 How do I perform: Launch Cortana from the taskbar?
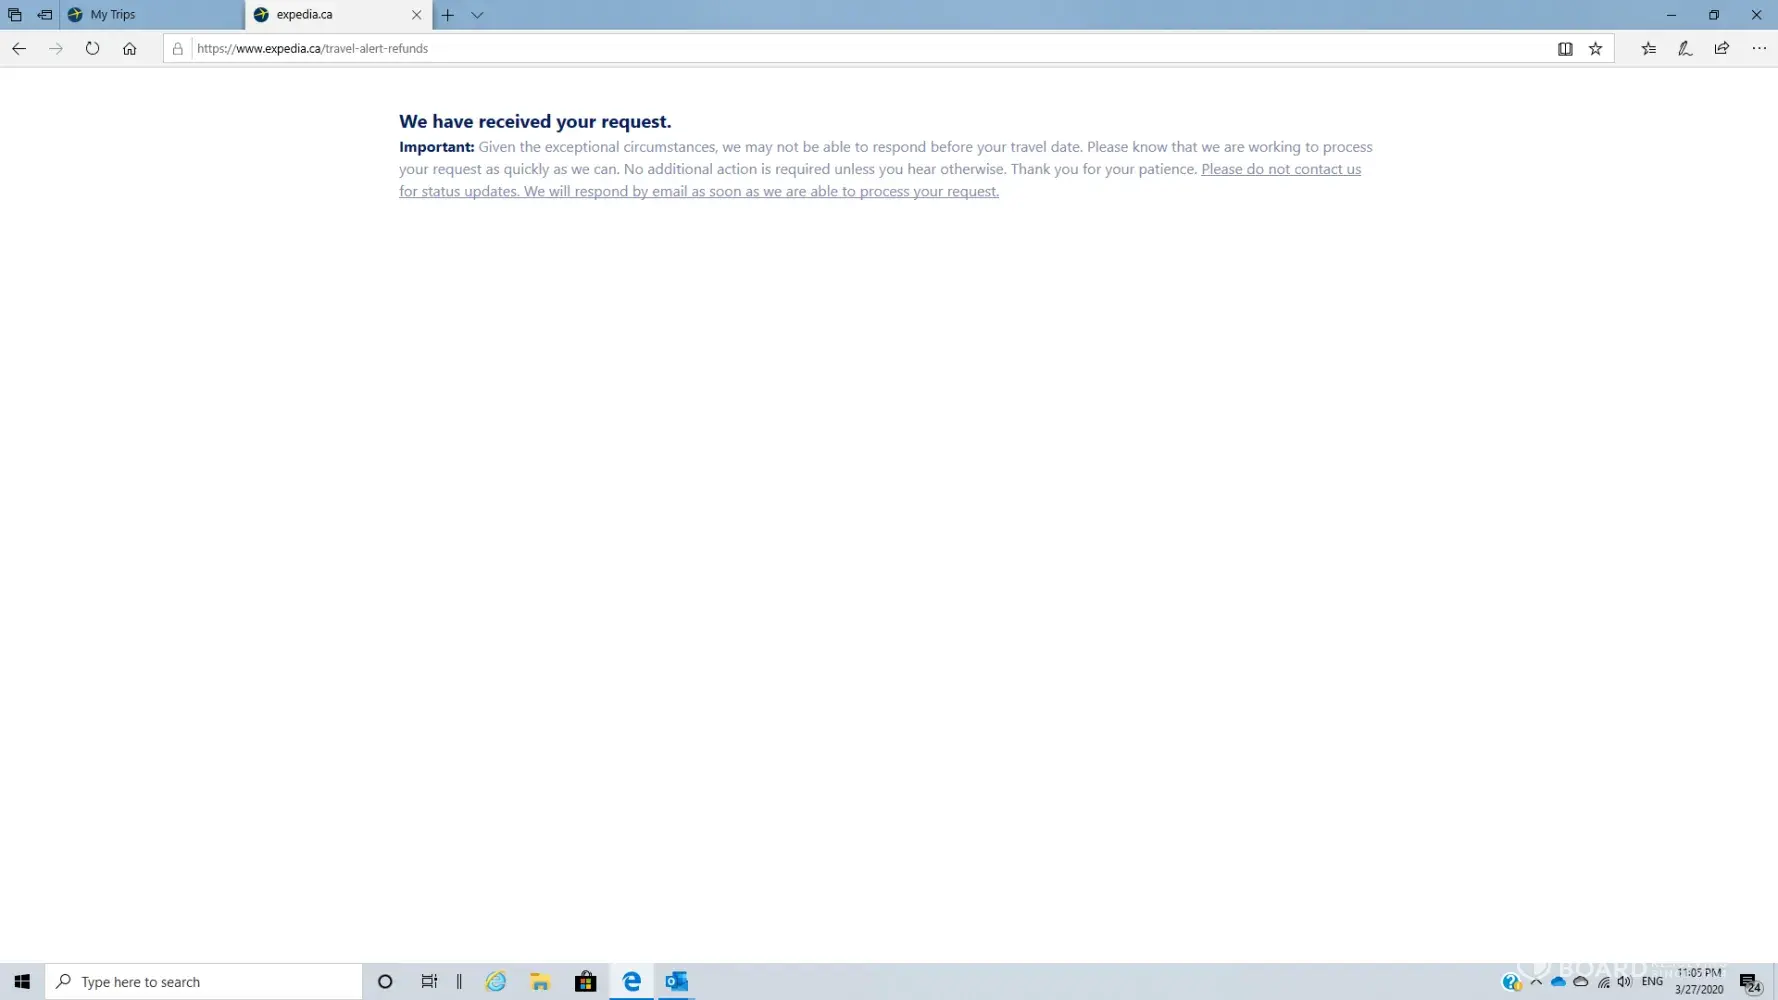[x=385, y=982]
